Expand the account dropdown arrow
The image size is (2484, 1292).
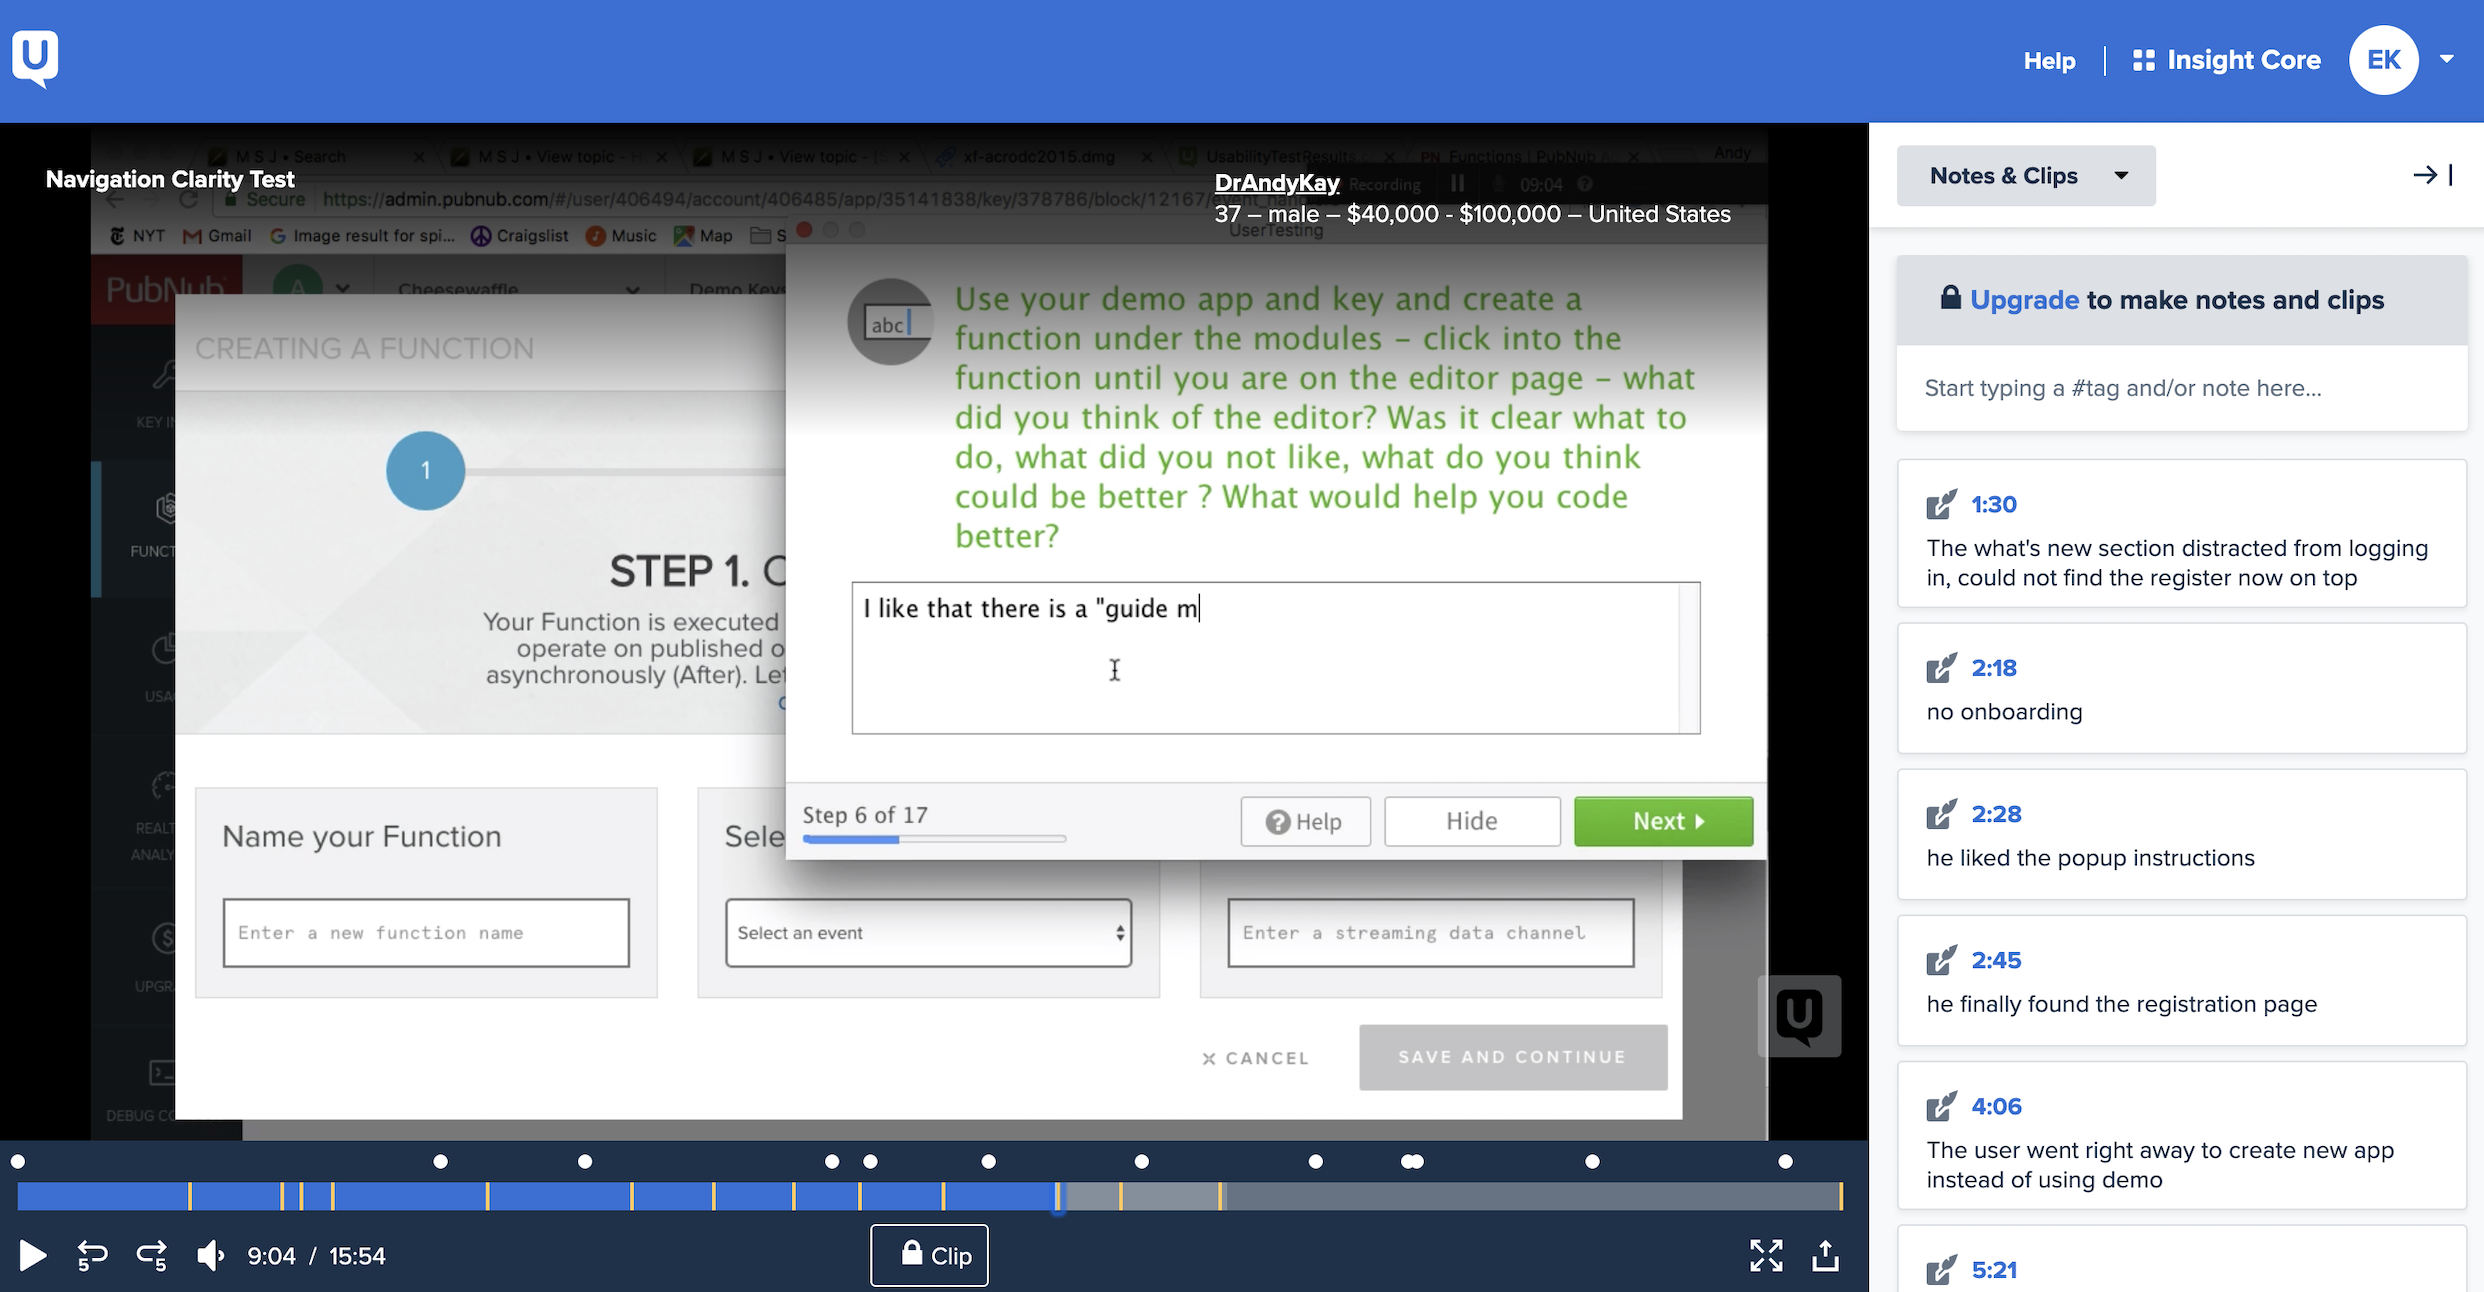[2447, 59]
